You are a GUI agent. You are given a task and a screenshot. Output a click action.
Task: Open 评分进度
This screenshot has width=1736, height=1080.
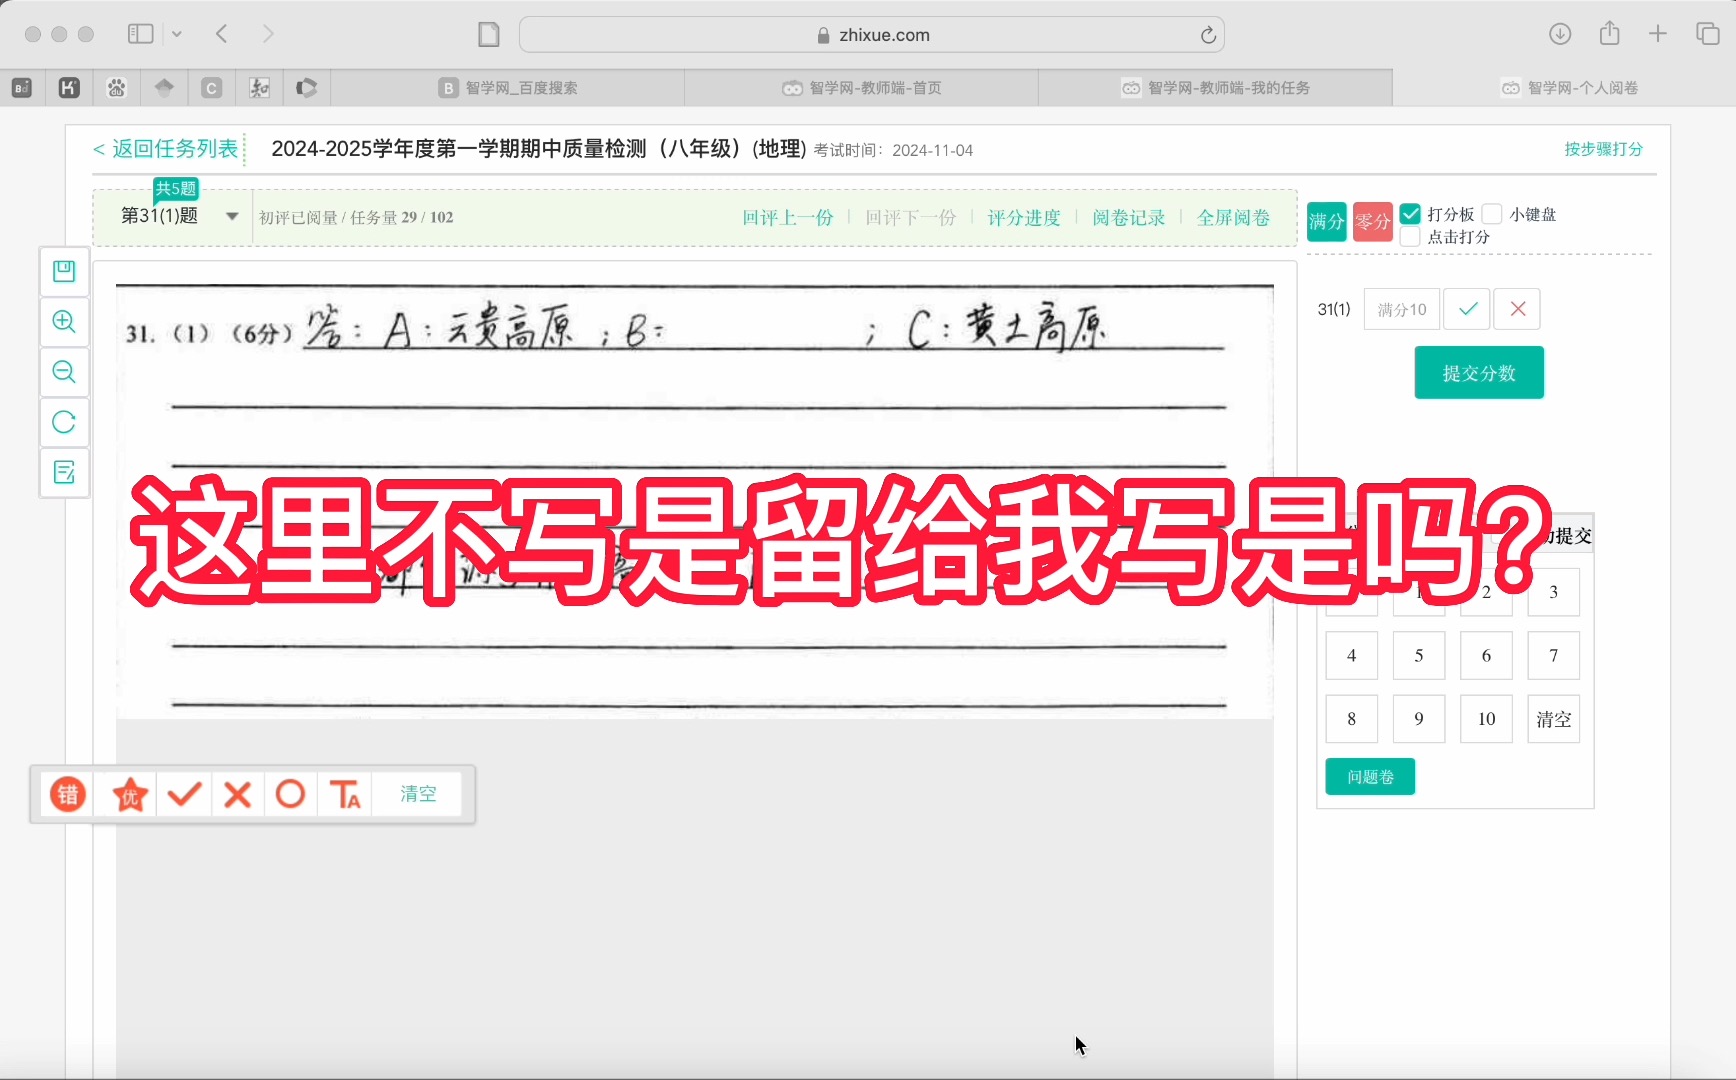click(1024, 218)
